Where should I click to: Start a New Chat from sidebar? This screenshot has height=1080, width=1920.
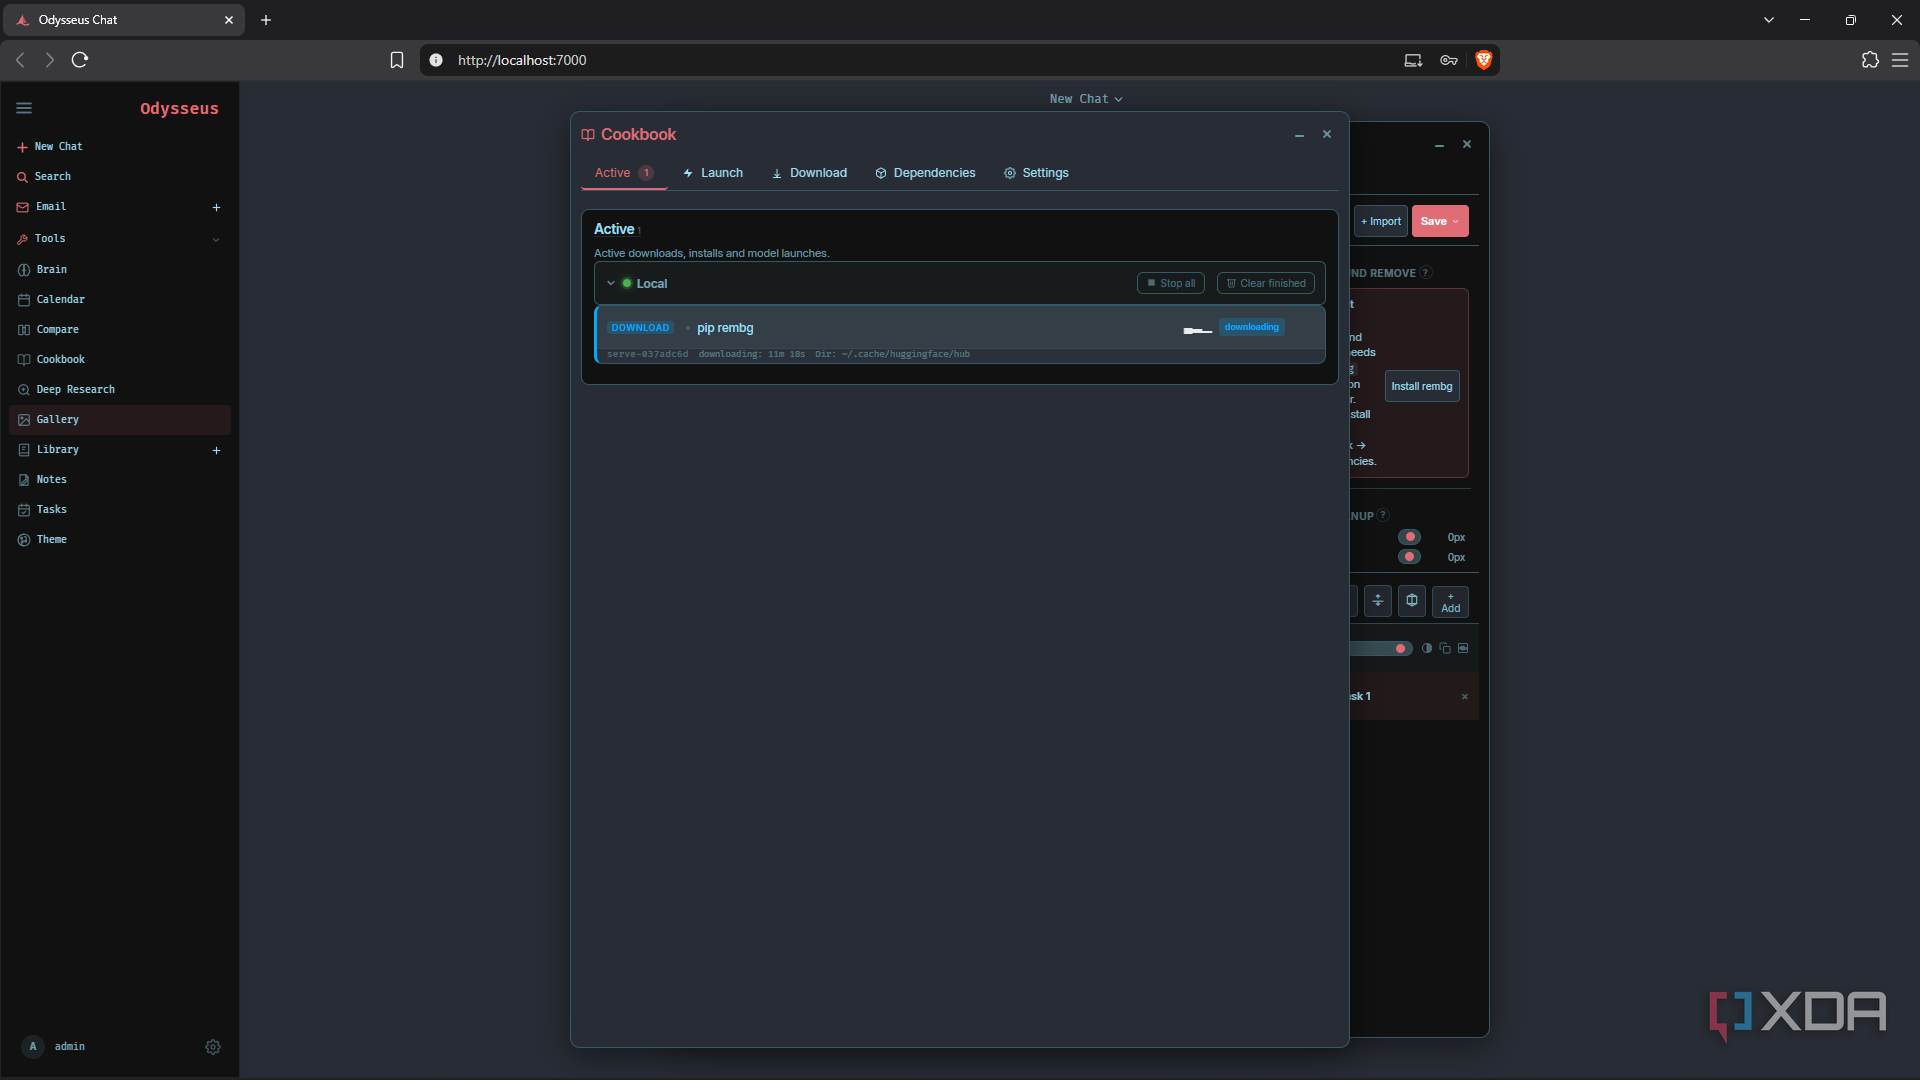coord(50,147)
